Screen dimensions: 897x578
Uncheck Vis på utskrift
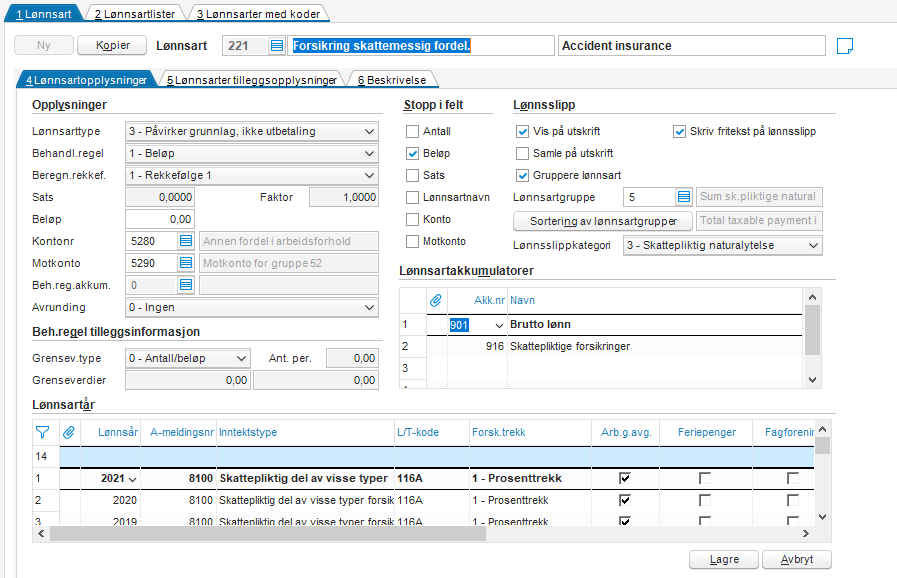click(x=522, y=132)
